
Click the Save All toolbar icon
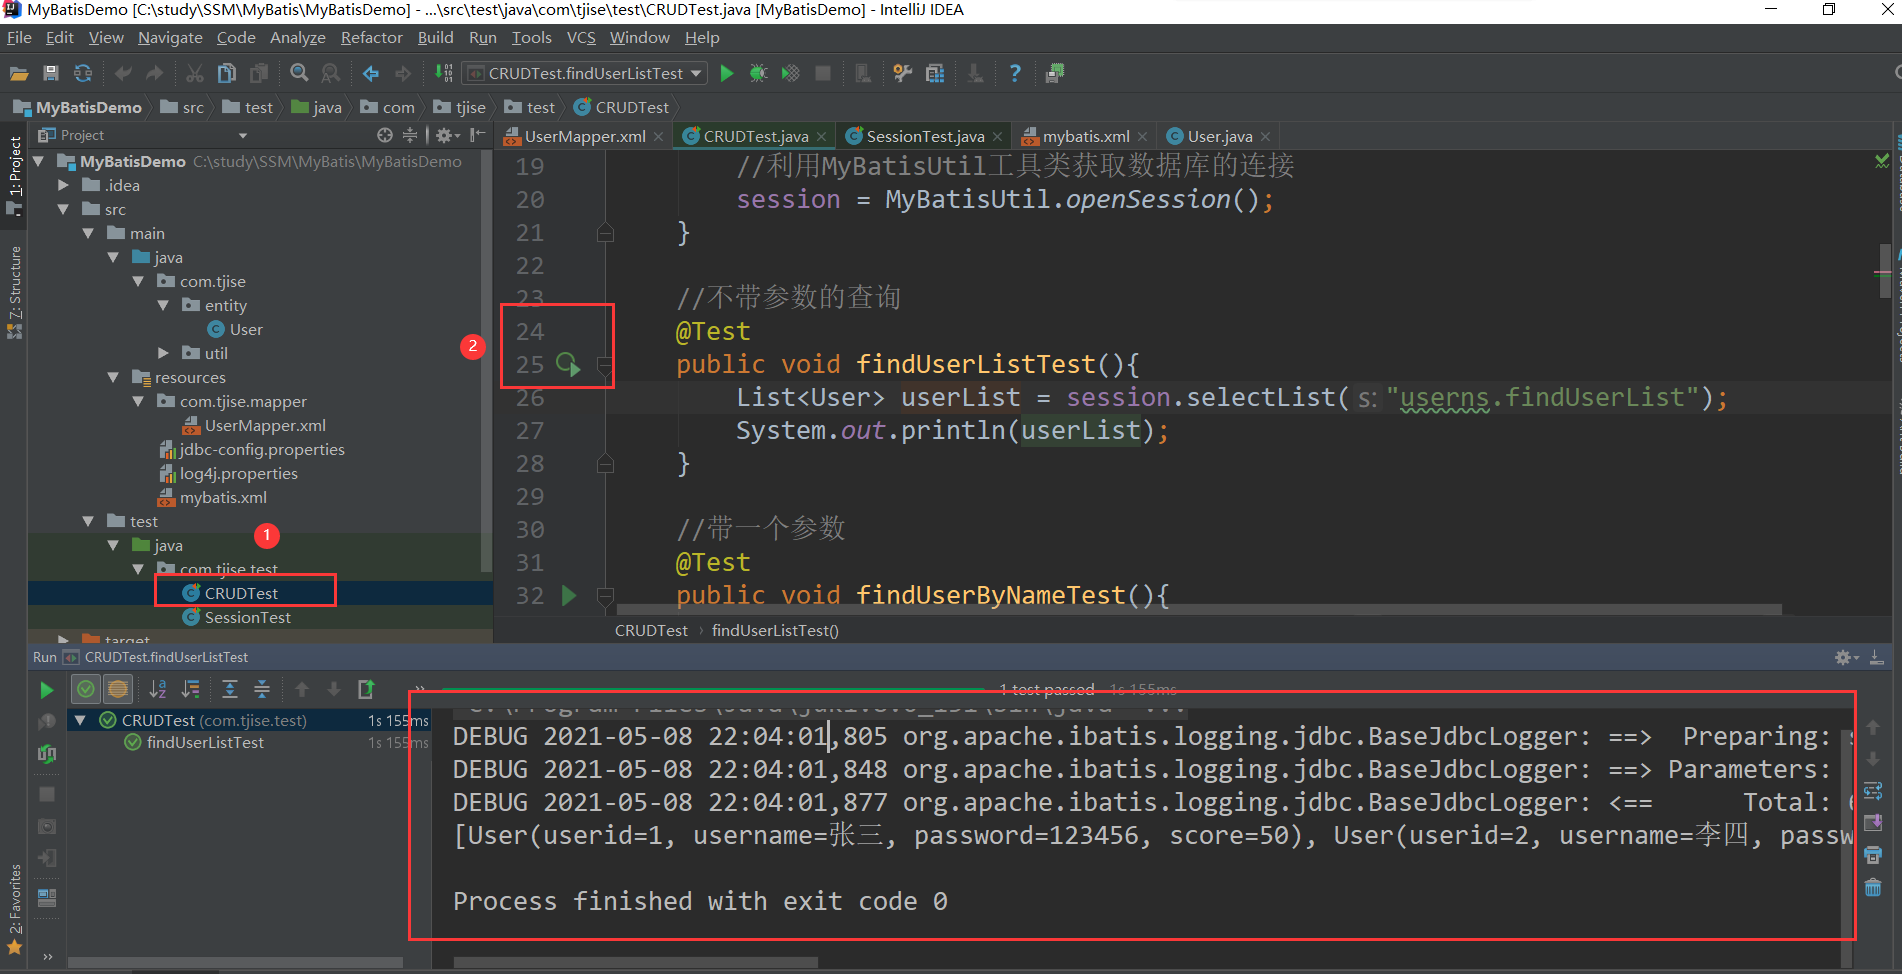coord(51,73)
